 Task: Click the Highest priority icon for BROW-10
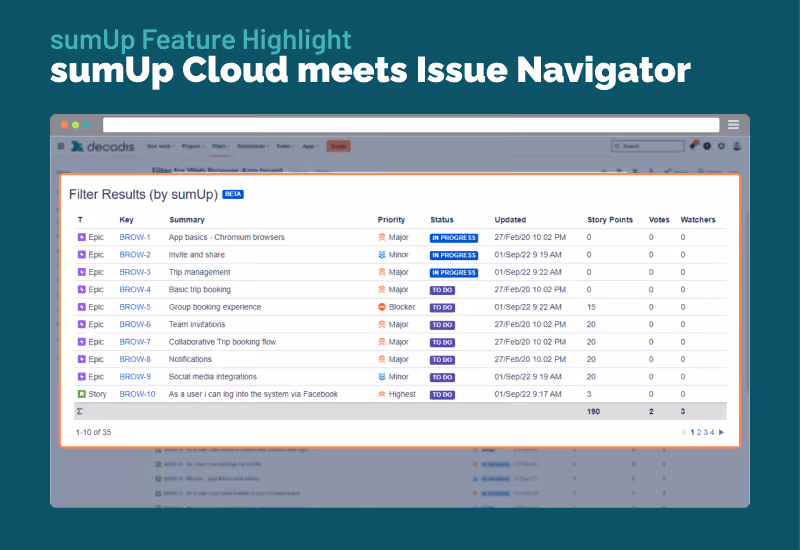pyautogui.click(x=382, y=394)
